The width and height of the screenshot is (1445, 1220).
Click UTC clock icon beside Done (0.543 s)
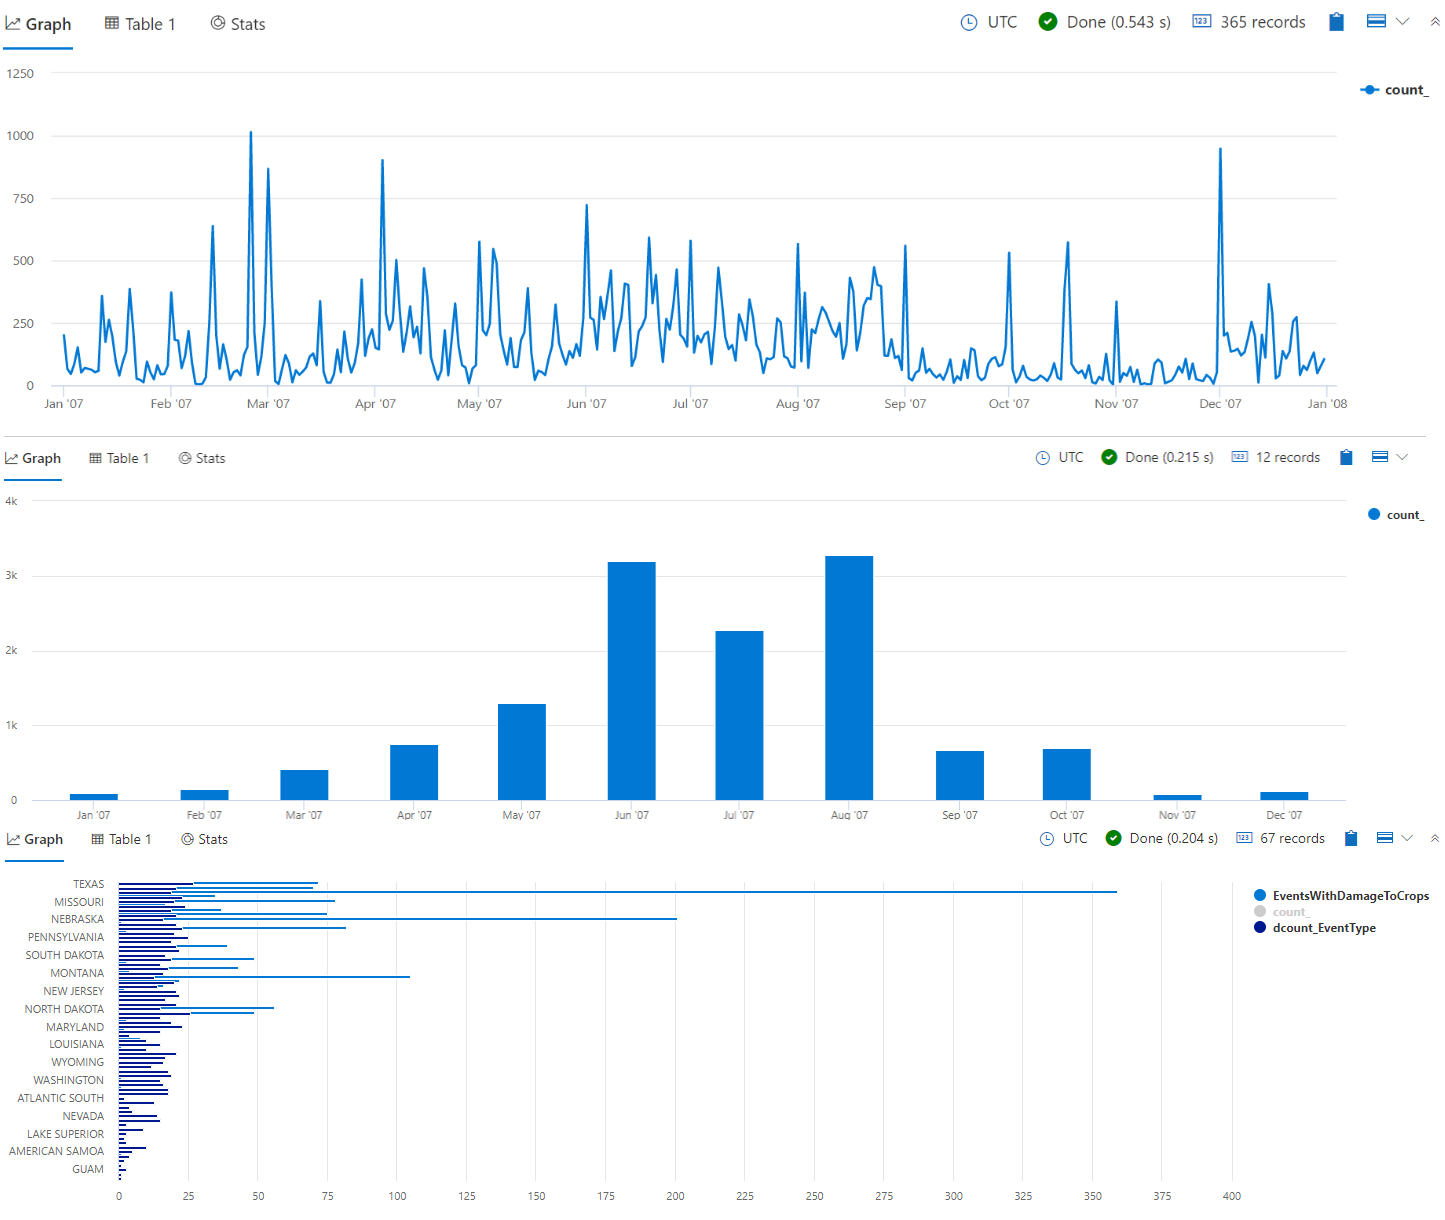click(x=969, y=22)
